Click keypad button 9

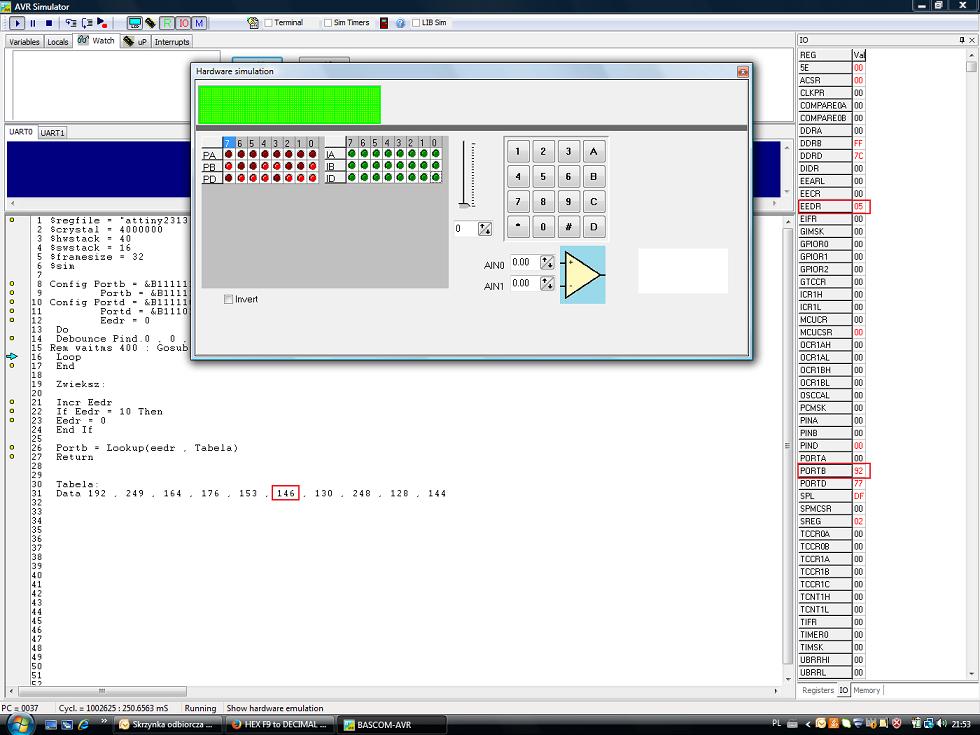tap(568, 202)
